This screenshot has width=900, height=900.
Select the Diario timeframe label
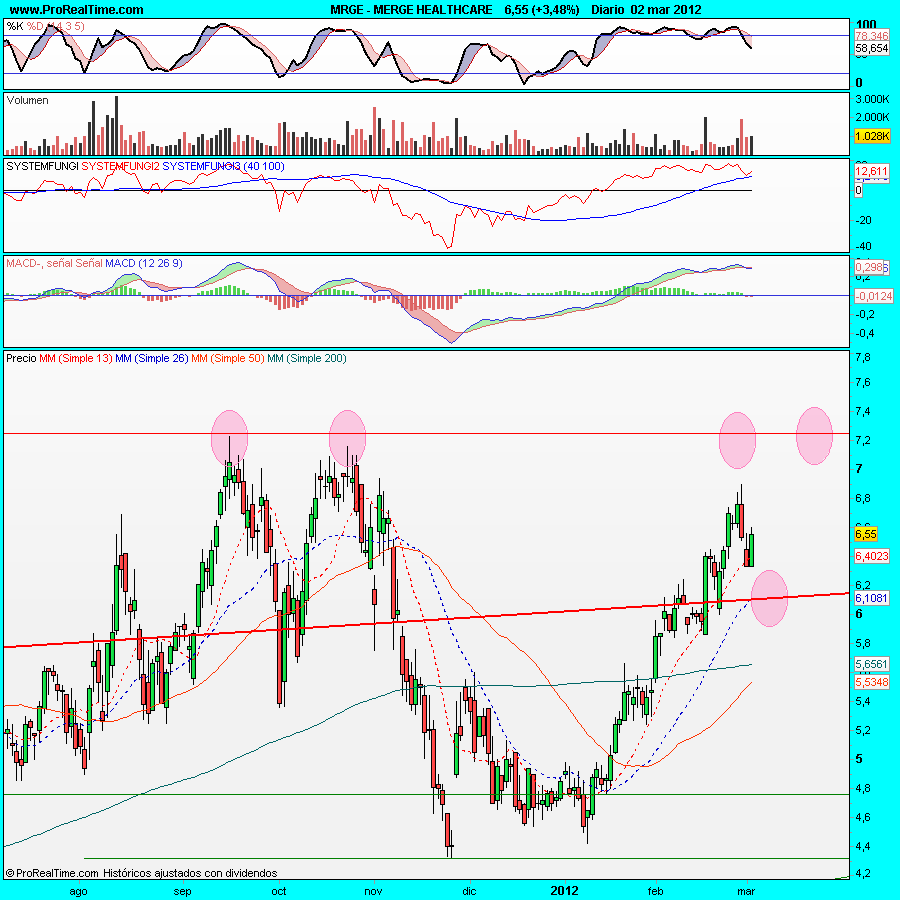(607, 9)
